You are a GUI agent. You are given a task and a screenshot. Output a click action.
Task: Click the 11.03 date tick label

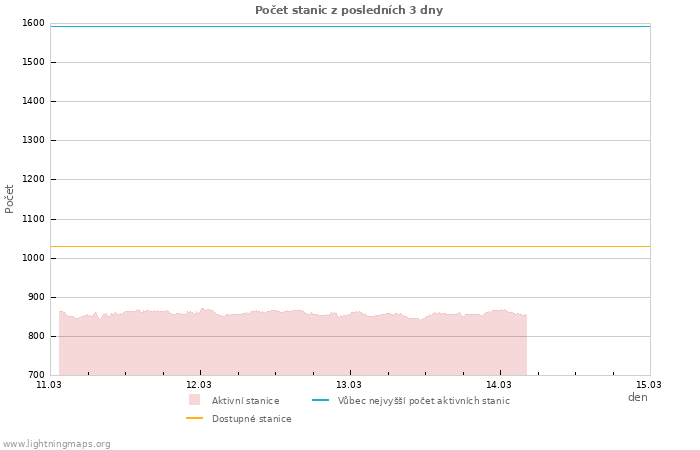point(49,384)
